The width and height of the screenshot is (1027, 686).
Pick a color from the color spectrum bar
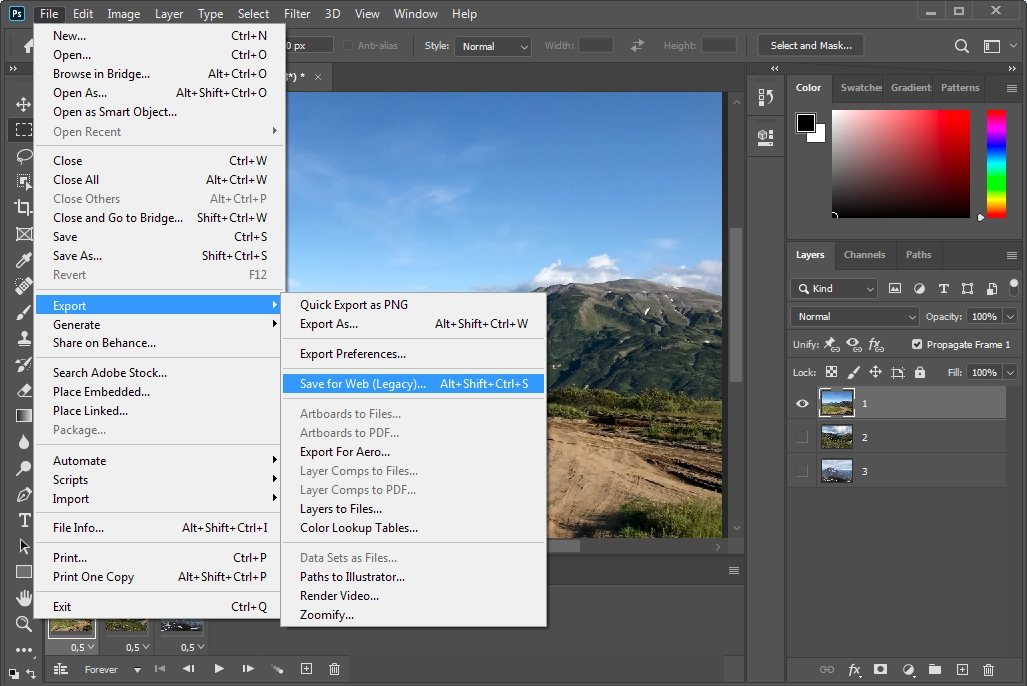pos(995,160)
